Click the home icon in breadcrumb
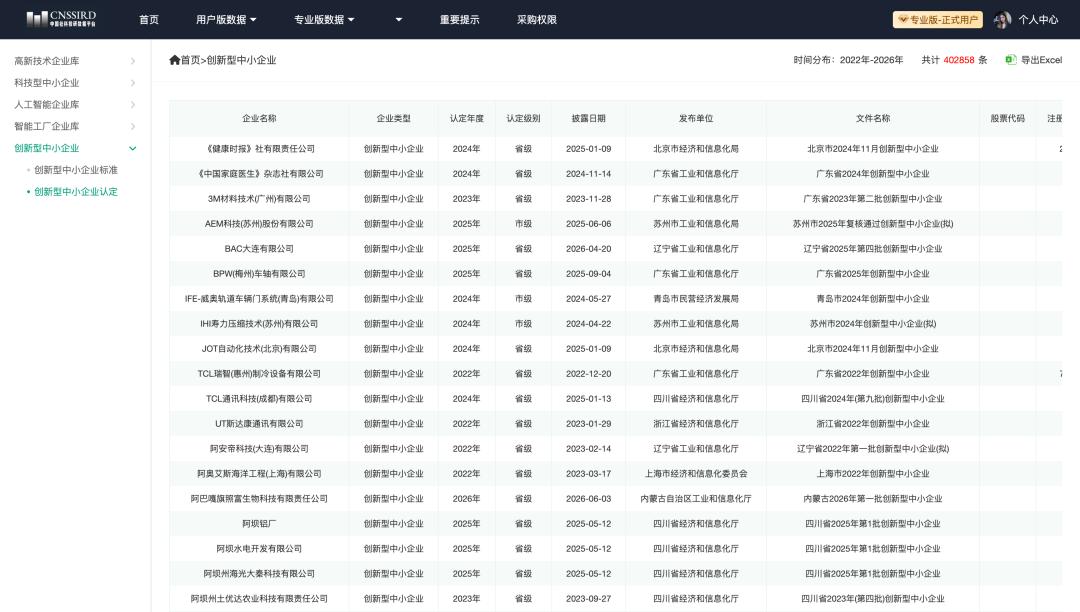This screenshot has height=612, width=1080. (174, 60)
